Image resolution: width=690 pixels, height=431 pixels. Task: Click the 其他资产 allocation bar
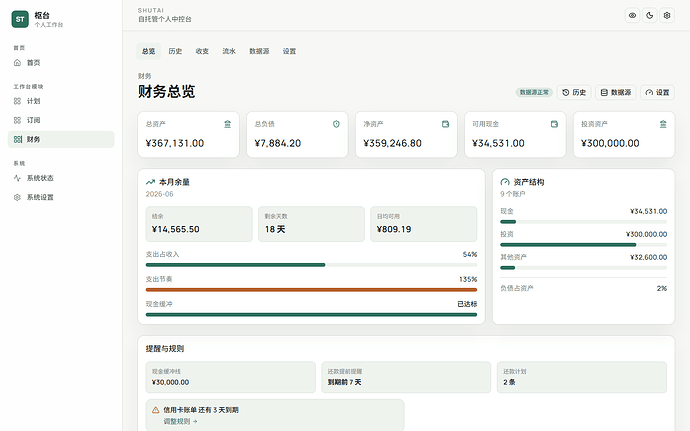[584, 268]
